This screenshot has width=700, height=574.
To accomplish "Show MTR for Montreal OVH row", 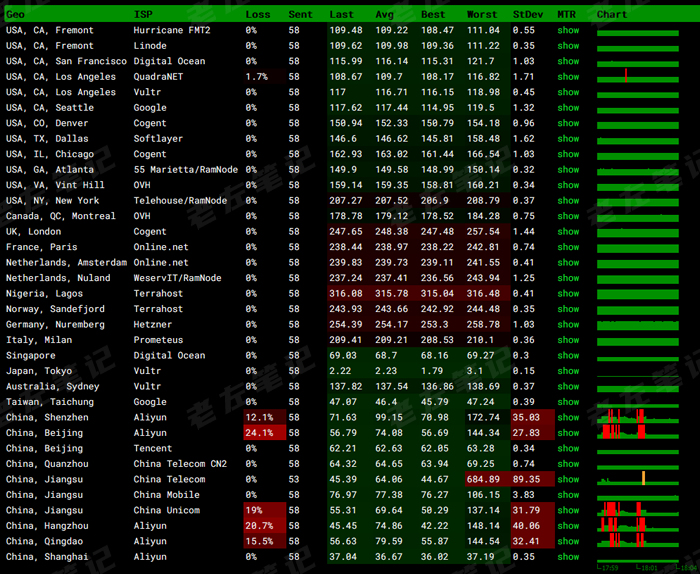I will tap(568, 216).
